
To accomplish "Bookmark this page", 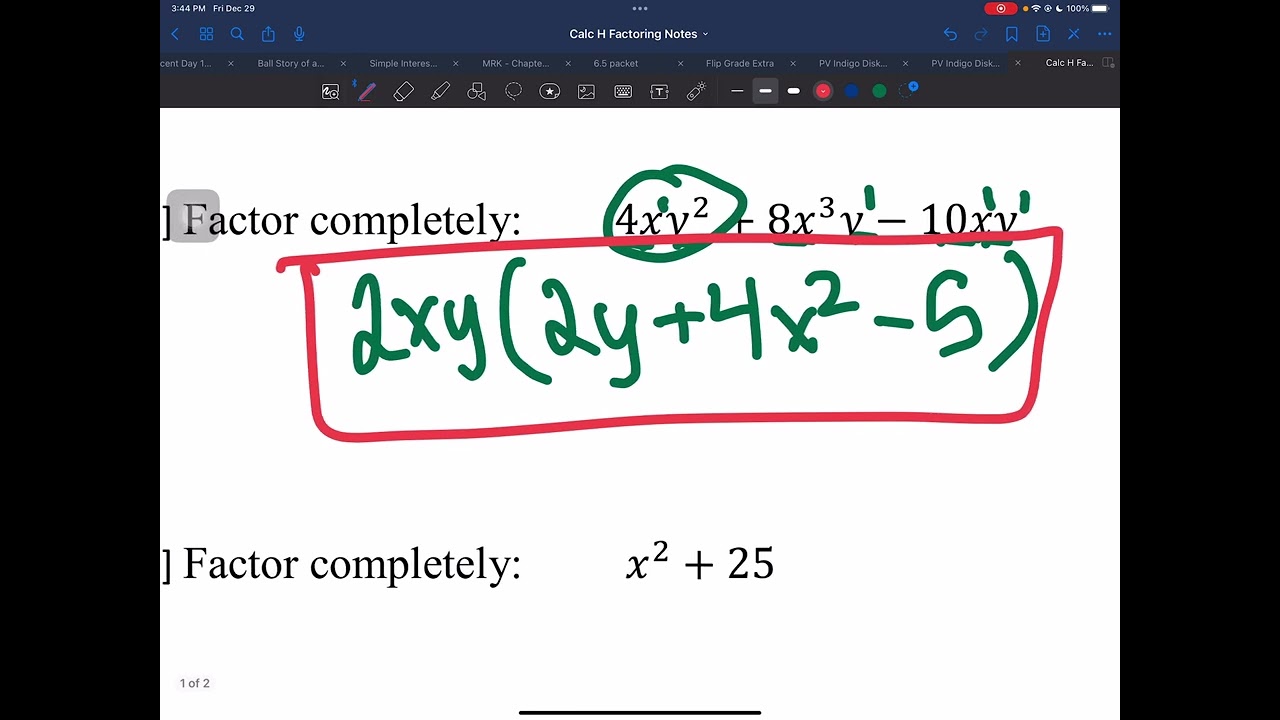I will 1012,34.
